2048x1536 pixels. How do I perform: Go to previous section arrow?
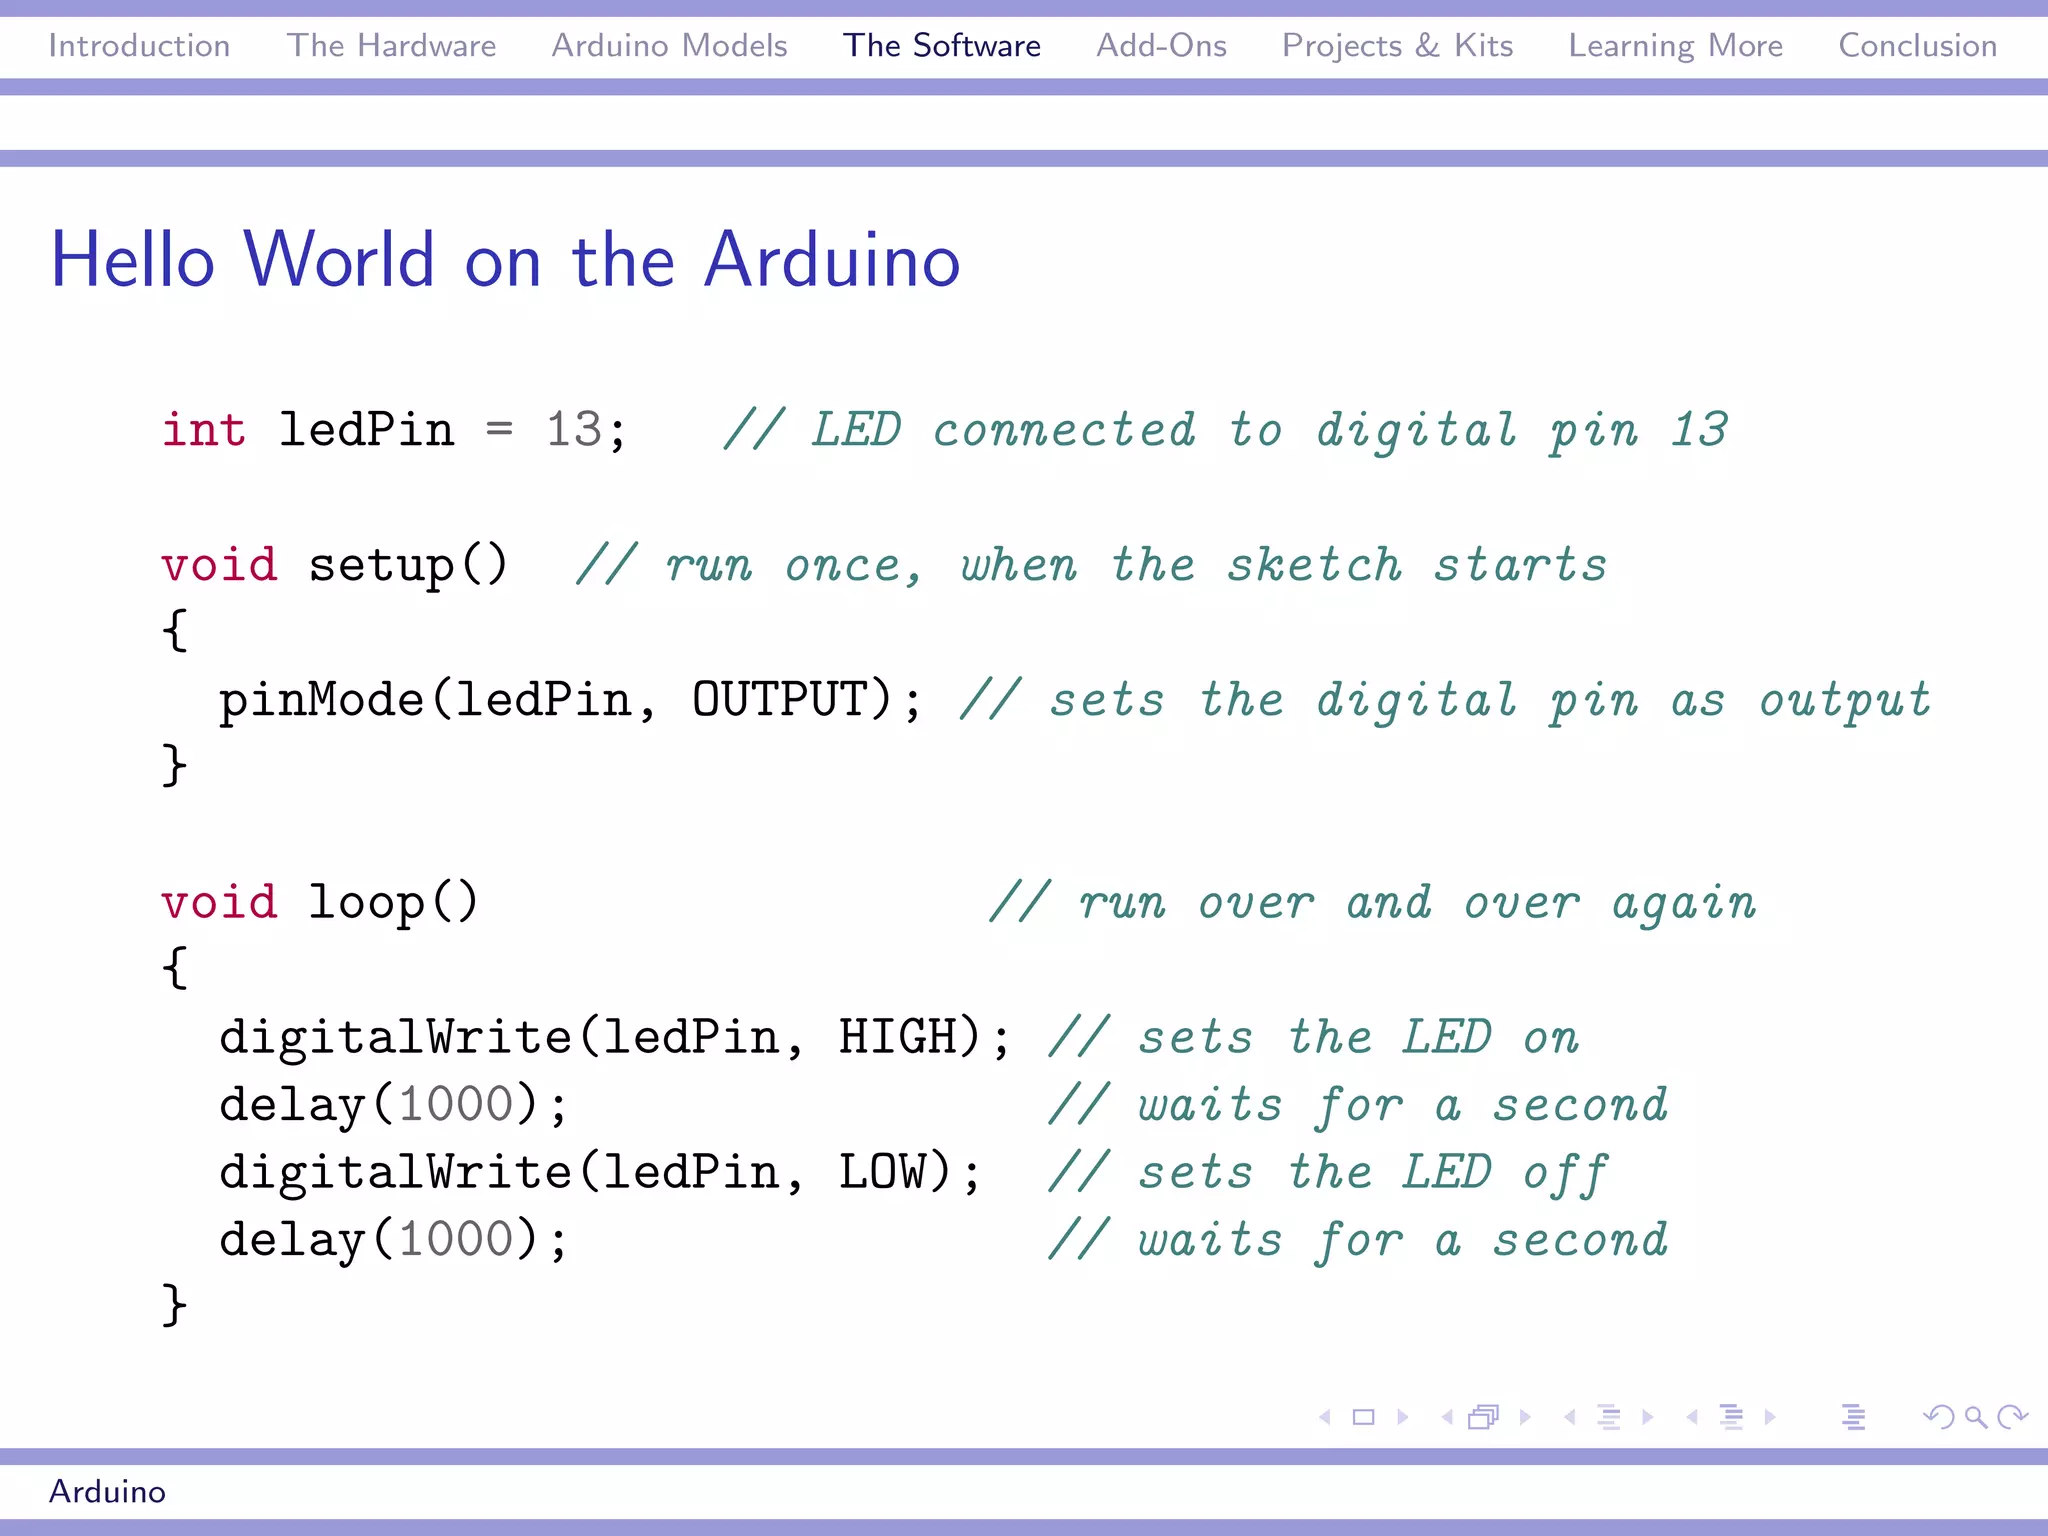click(1692, 1417)
